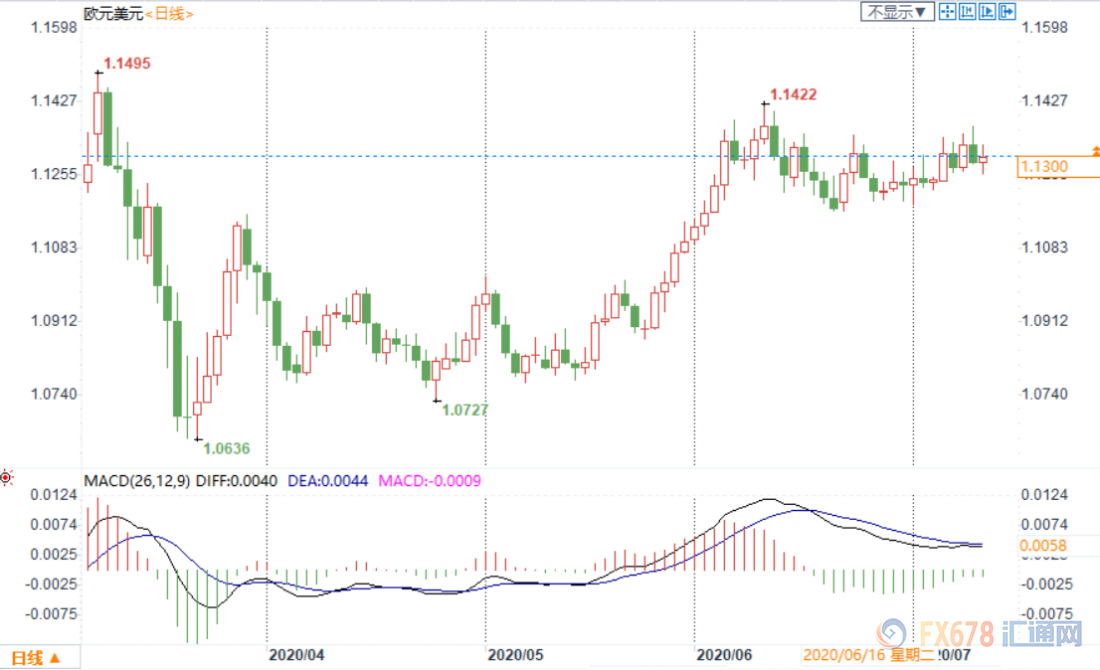The image size is (1100, 670).
Task: Click the 2020/05 date on time axis
Action: (516, 654)
